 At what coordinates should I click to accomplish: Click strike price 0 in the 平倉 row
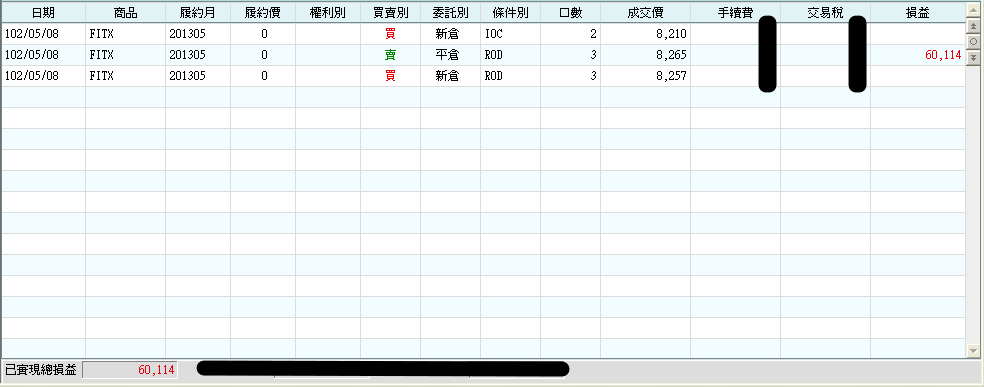pyautogui.click(x=264, y=55)
